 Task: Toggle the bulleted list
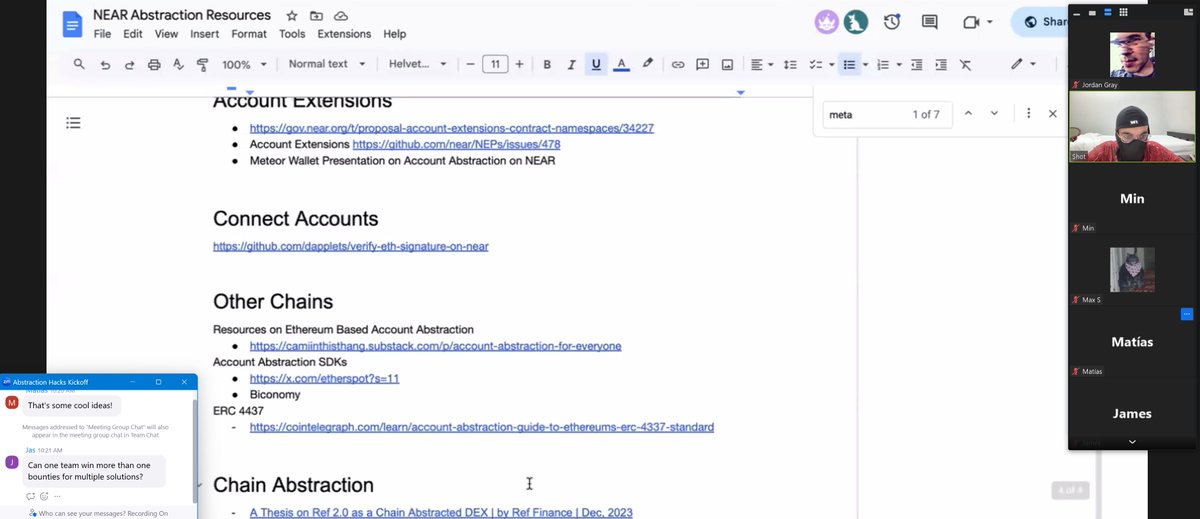tap(849, 64)
